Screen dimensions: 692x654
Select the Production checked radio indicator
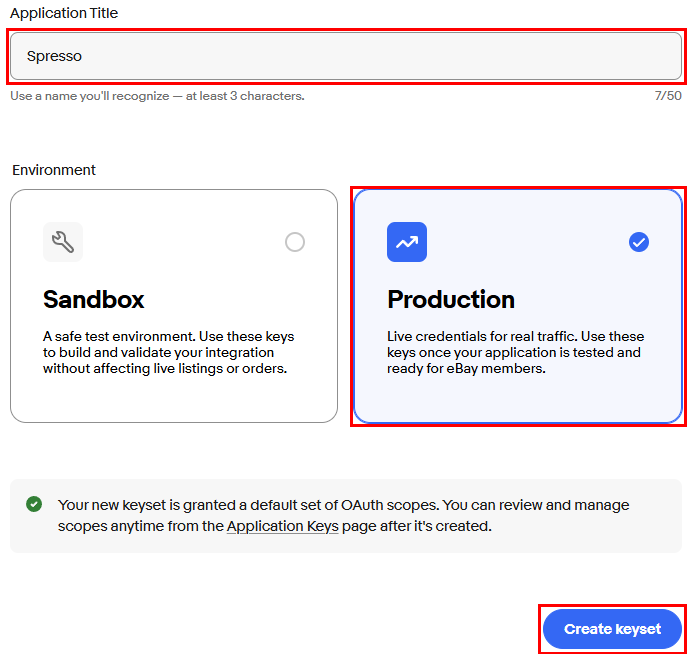(639, 242)
